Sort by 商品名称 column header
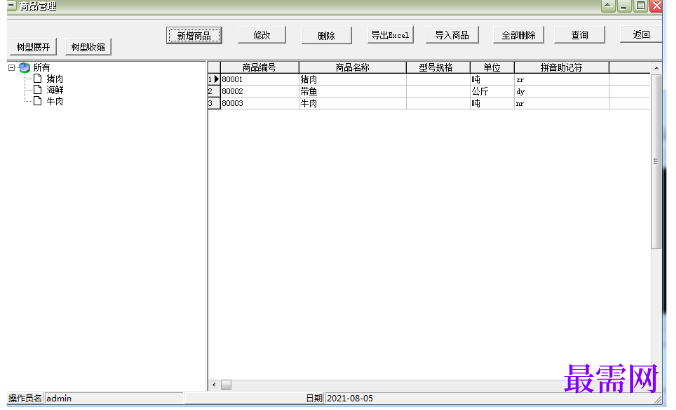This screenshot has height=410, width=676. click(x=353, y=68)
